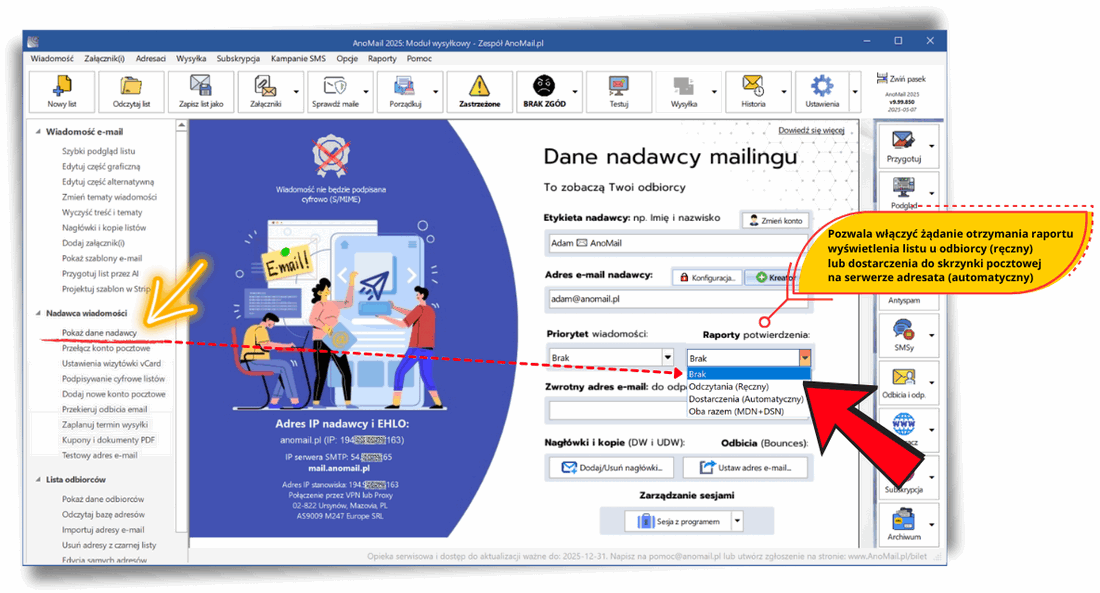Select Przygotuj list przez AI item
The height and width of the screenshot is (593, 1100).
point(100,274)
